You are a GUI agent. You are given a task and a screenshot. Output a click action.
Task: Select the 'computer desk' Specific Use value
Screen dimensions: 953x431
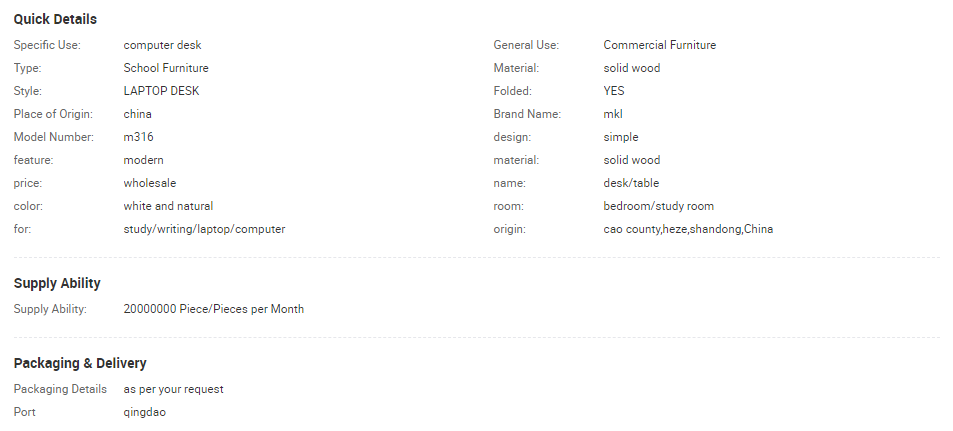(162, 45)
